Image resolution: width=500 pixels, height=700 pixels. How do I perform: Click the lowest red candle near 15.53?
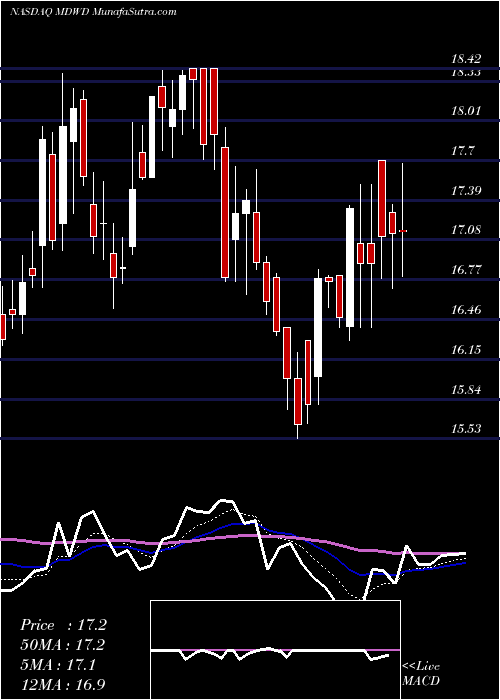(x=298, y=401)
